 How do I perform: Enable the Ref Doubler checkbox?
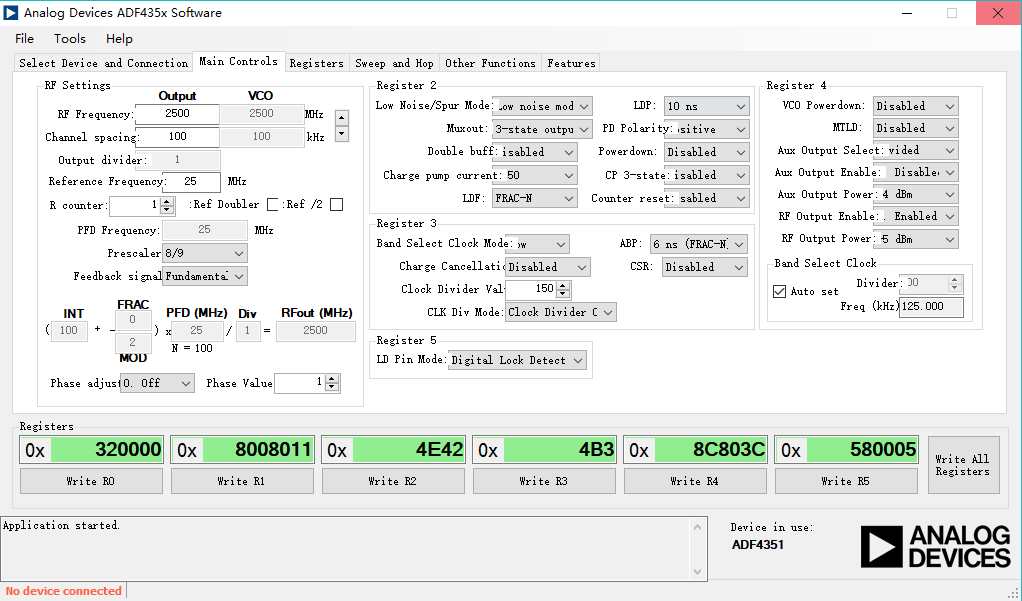273,205
